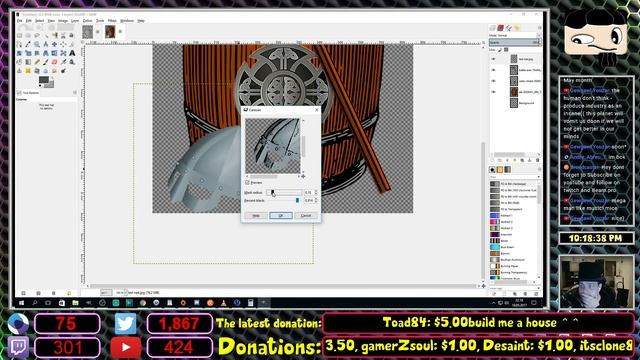Toggle lock alpha channel icon in Layers
Image resolution: width=640 pixels, height=360 pixels.
click(507, 50)
